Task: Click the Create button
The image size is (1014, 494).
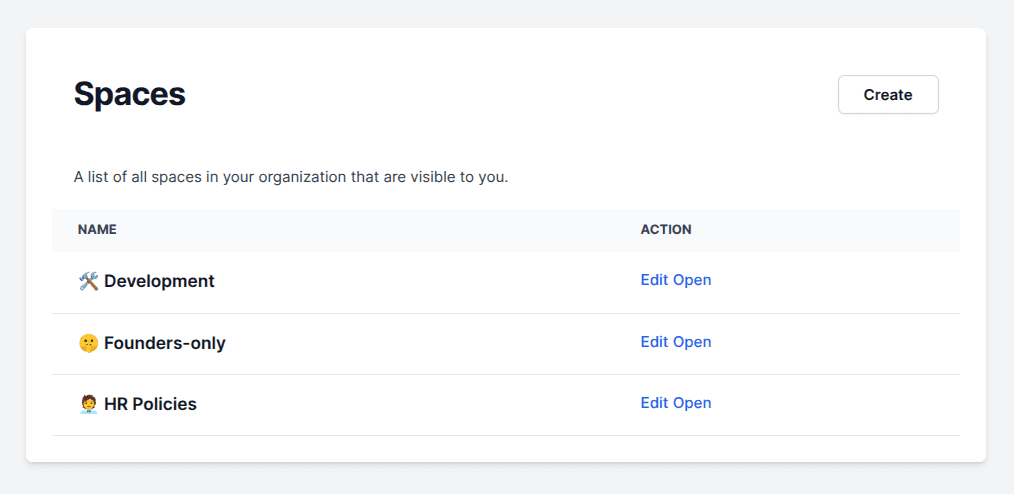Action: (888, 95)
